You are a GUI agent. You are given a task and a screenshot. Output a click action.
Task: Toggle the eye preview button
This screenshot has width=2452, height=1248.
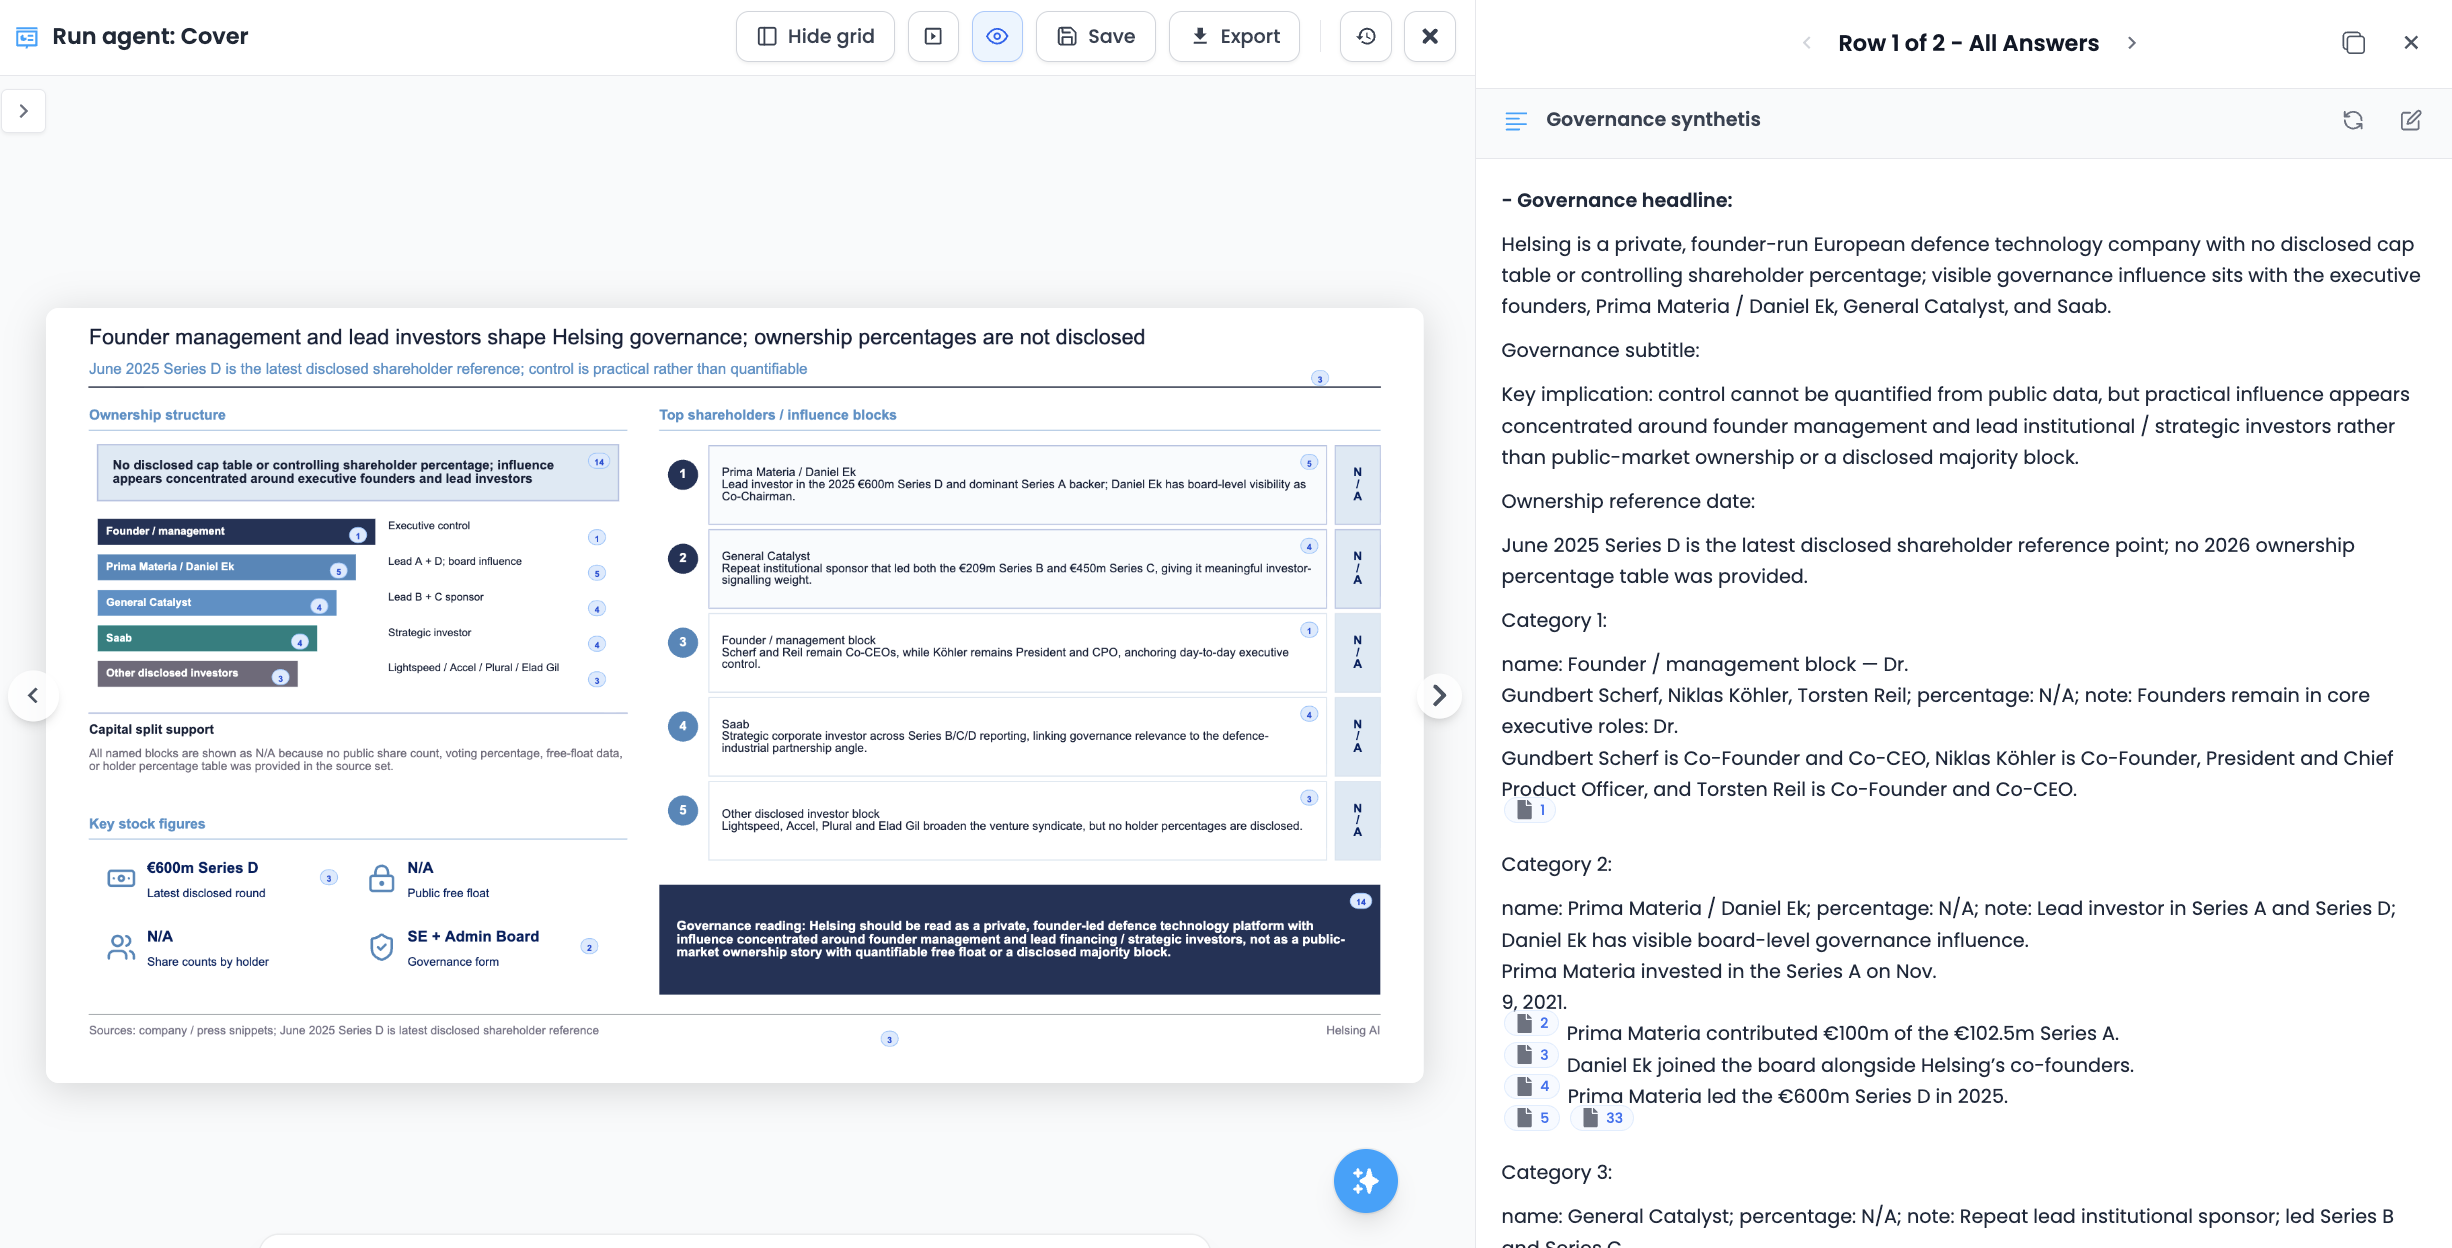(997, 37)
